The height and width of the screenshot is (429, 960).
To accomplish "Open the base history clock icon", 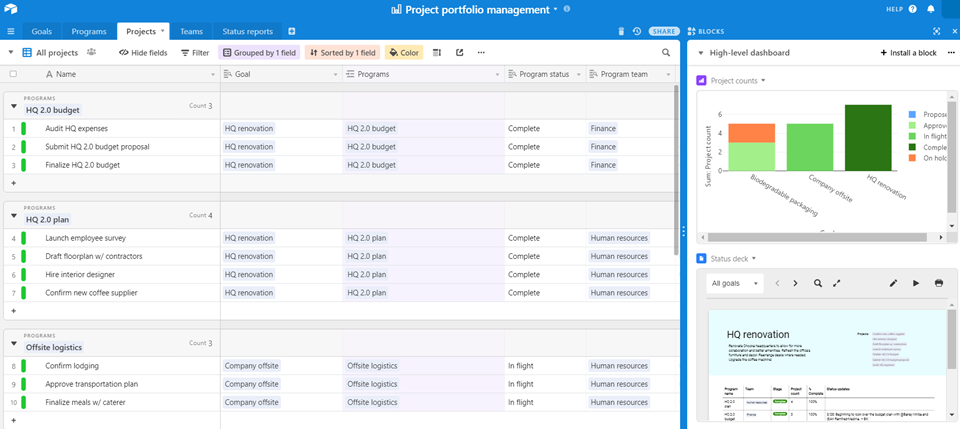I will click(637, 31).
